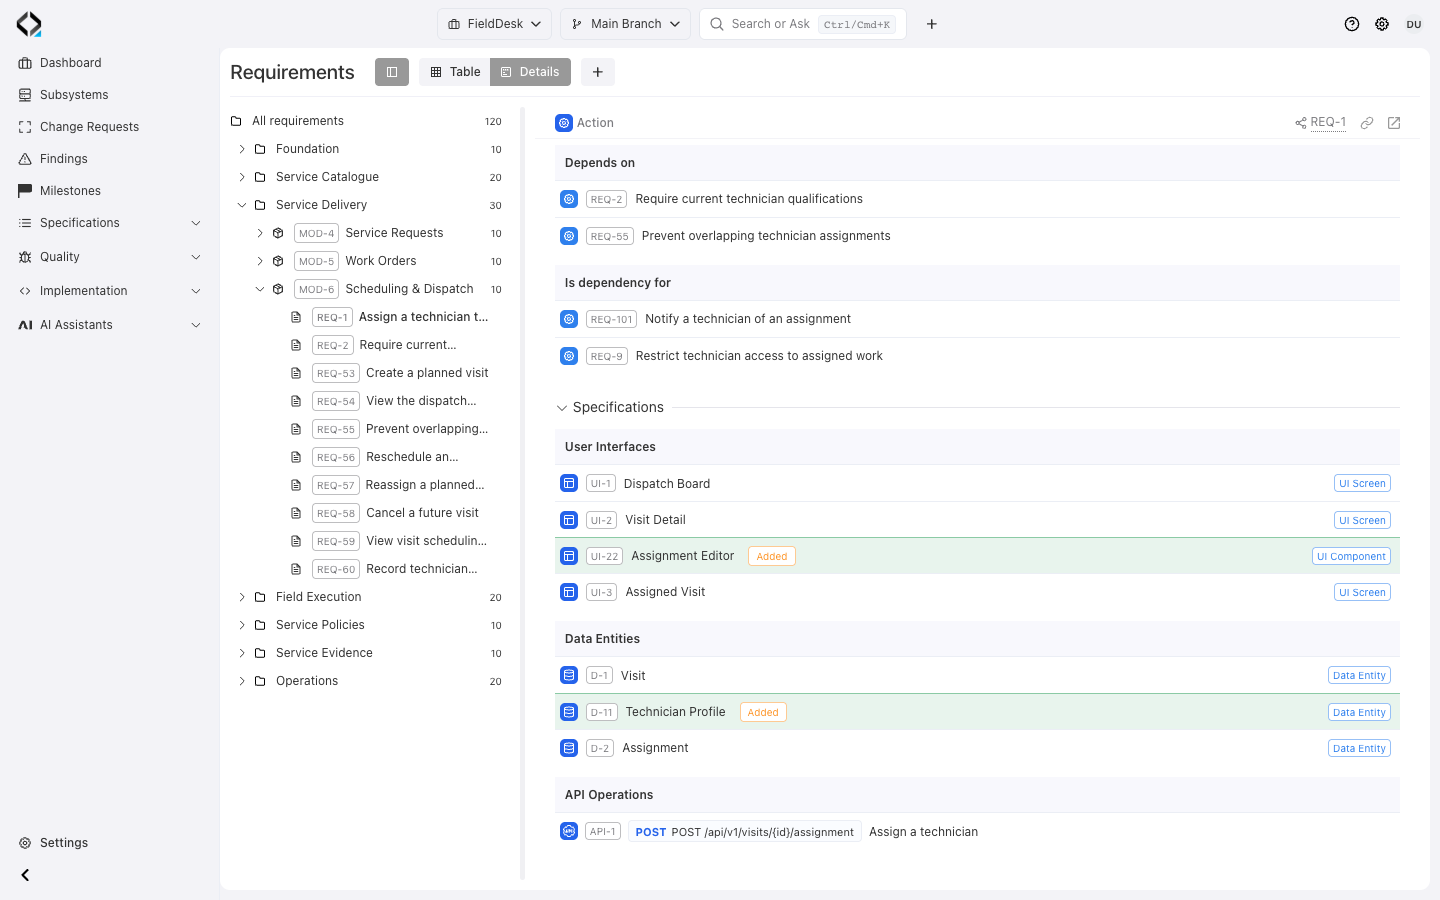The image size is (1440, 900).
Task: Add a new view with plus button beside Details
Action: pyautogui.click(x=597, y=72)
